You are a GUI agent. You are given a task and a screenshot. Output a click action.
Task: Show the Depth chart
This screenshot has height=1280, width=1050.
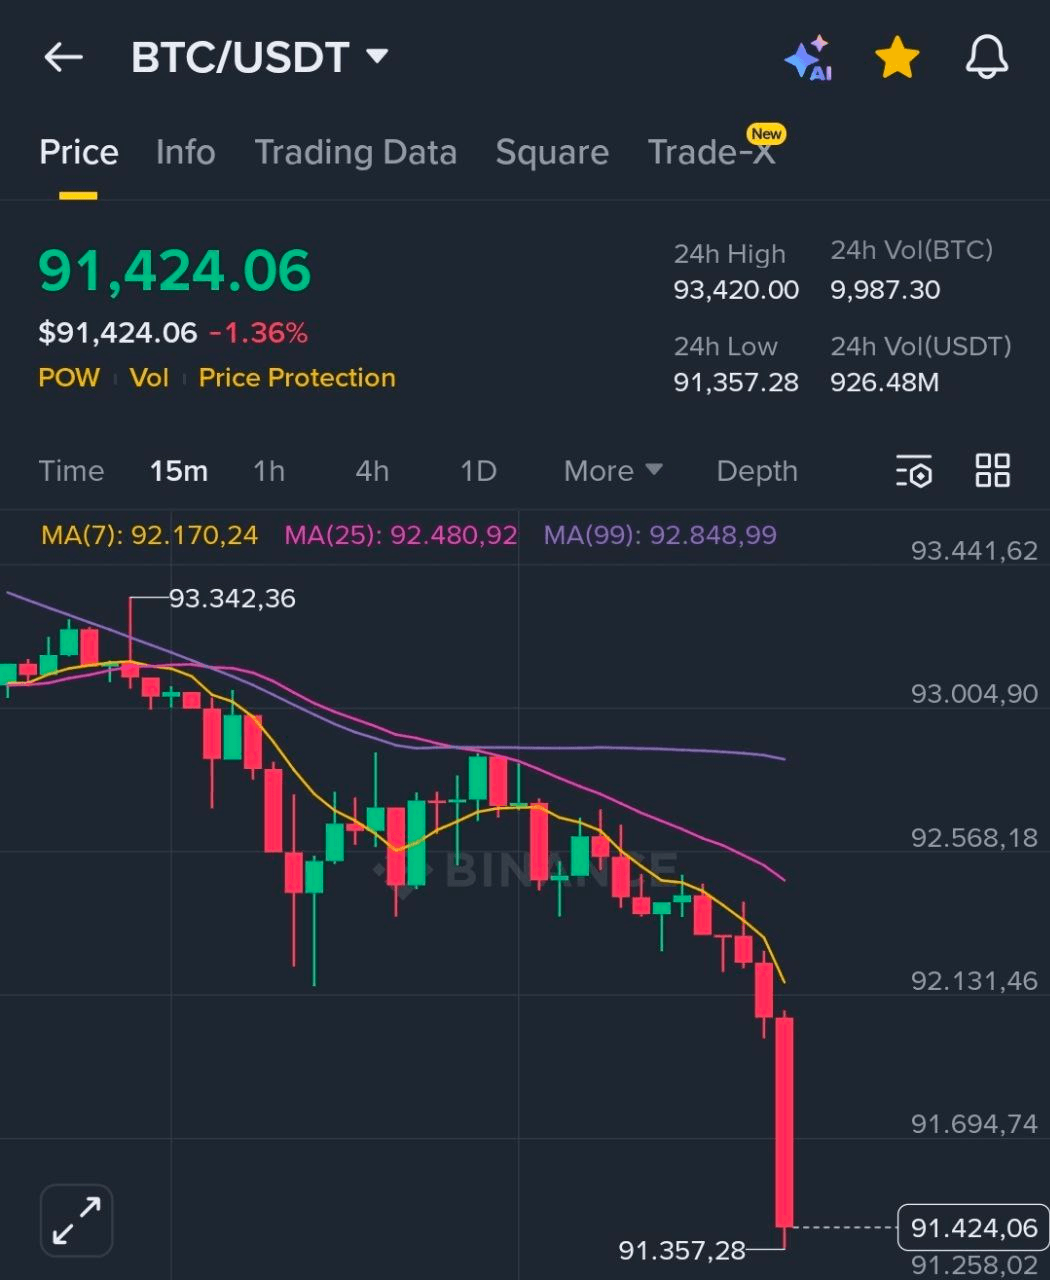tap(757, 471)
